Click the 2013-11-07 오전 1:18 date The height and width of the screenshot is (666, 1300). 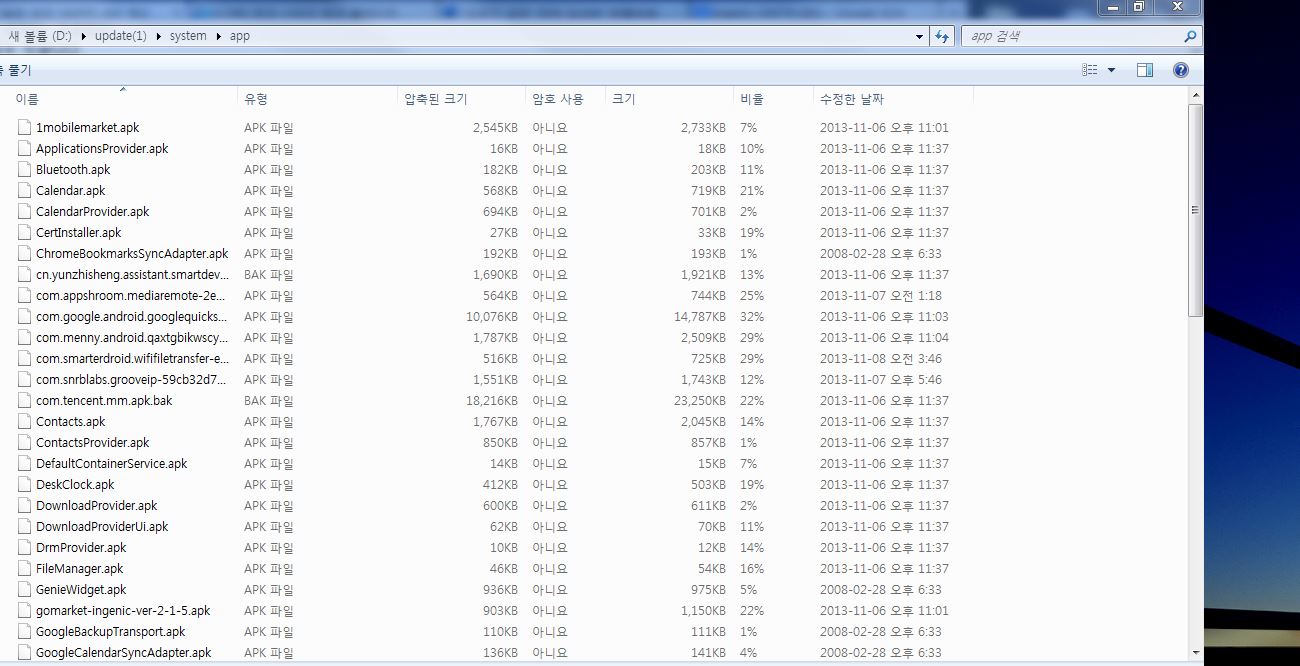pyautogui.click(x=881, y=296)
